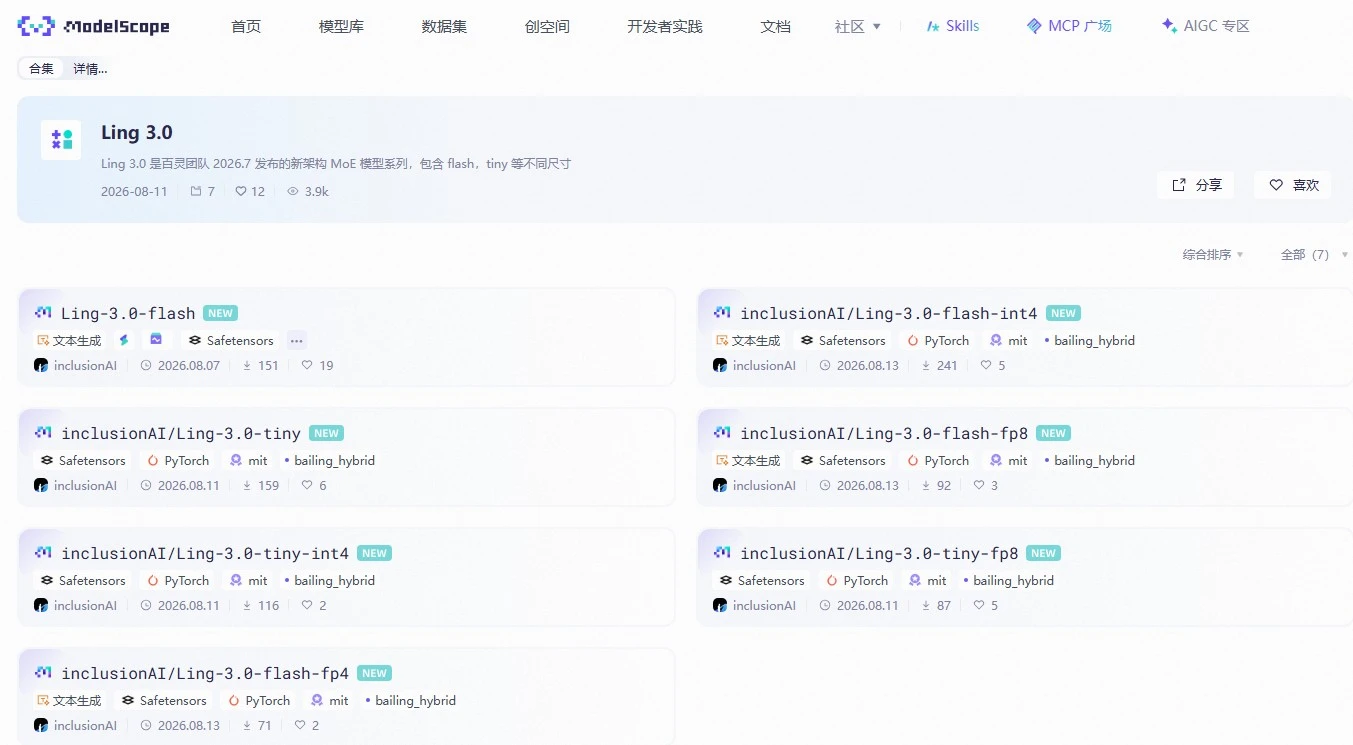Click the mit license icon on Ling-3.0-flash-fp4 card
The image size is (1353, 745).
(317, 700)
